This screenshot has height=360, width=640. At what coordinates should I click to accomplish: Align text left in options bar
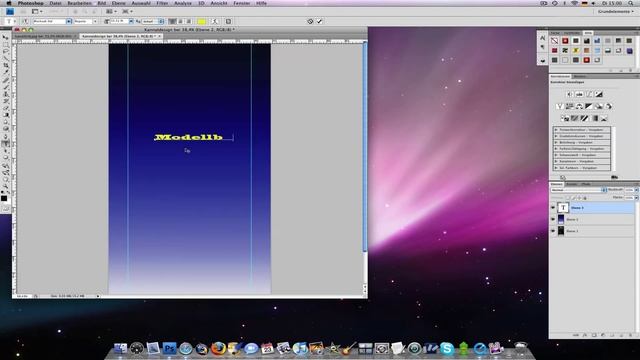pos(173,21)
